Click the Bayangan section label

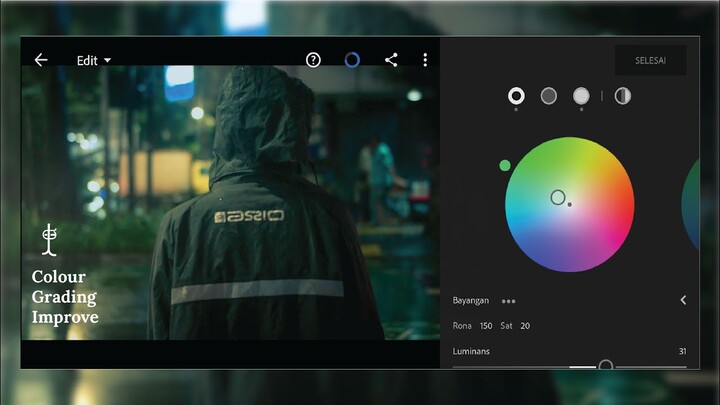point(470,300)
